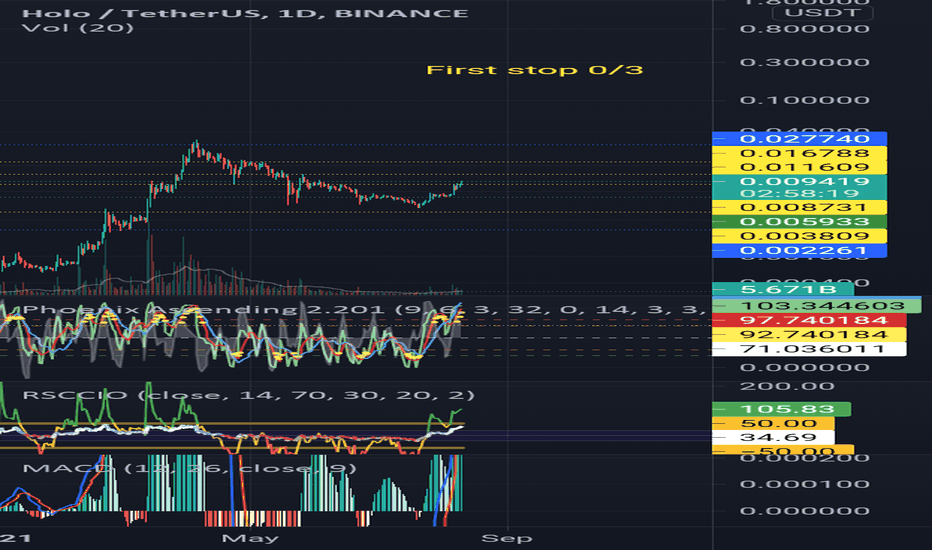
Task: Click the white 34.69 RSCCIO value
Action: 773,438
